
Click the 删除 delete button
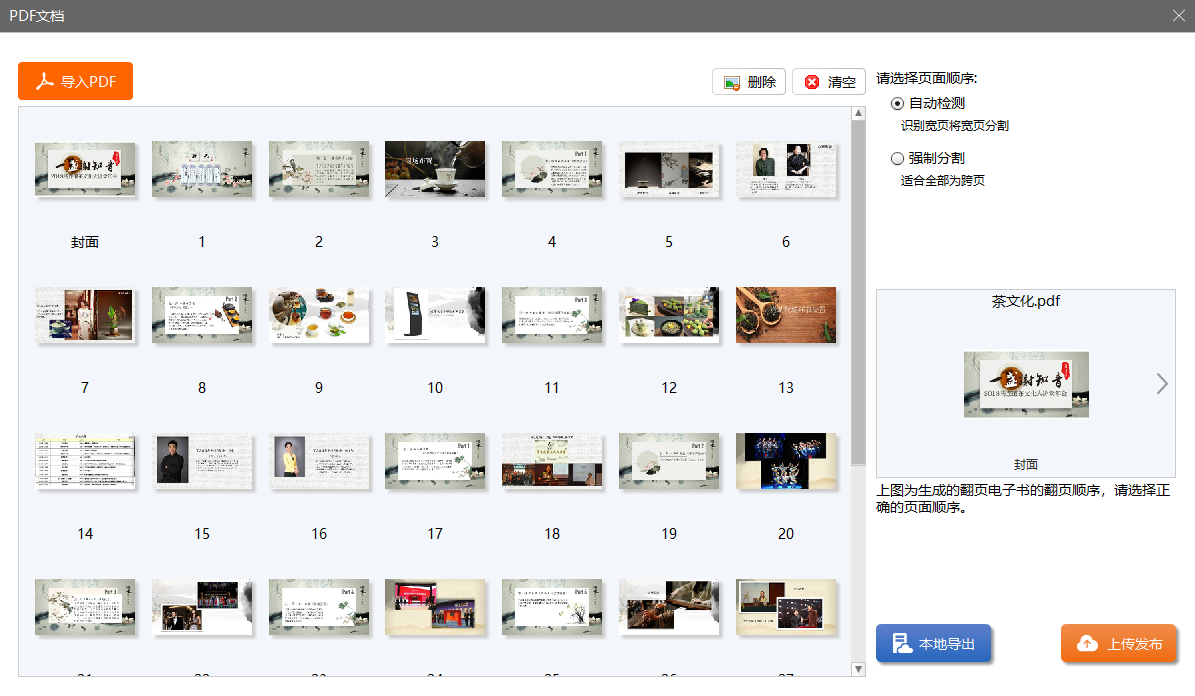[749, 82]
